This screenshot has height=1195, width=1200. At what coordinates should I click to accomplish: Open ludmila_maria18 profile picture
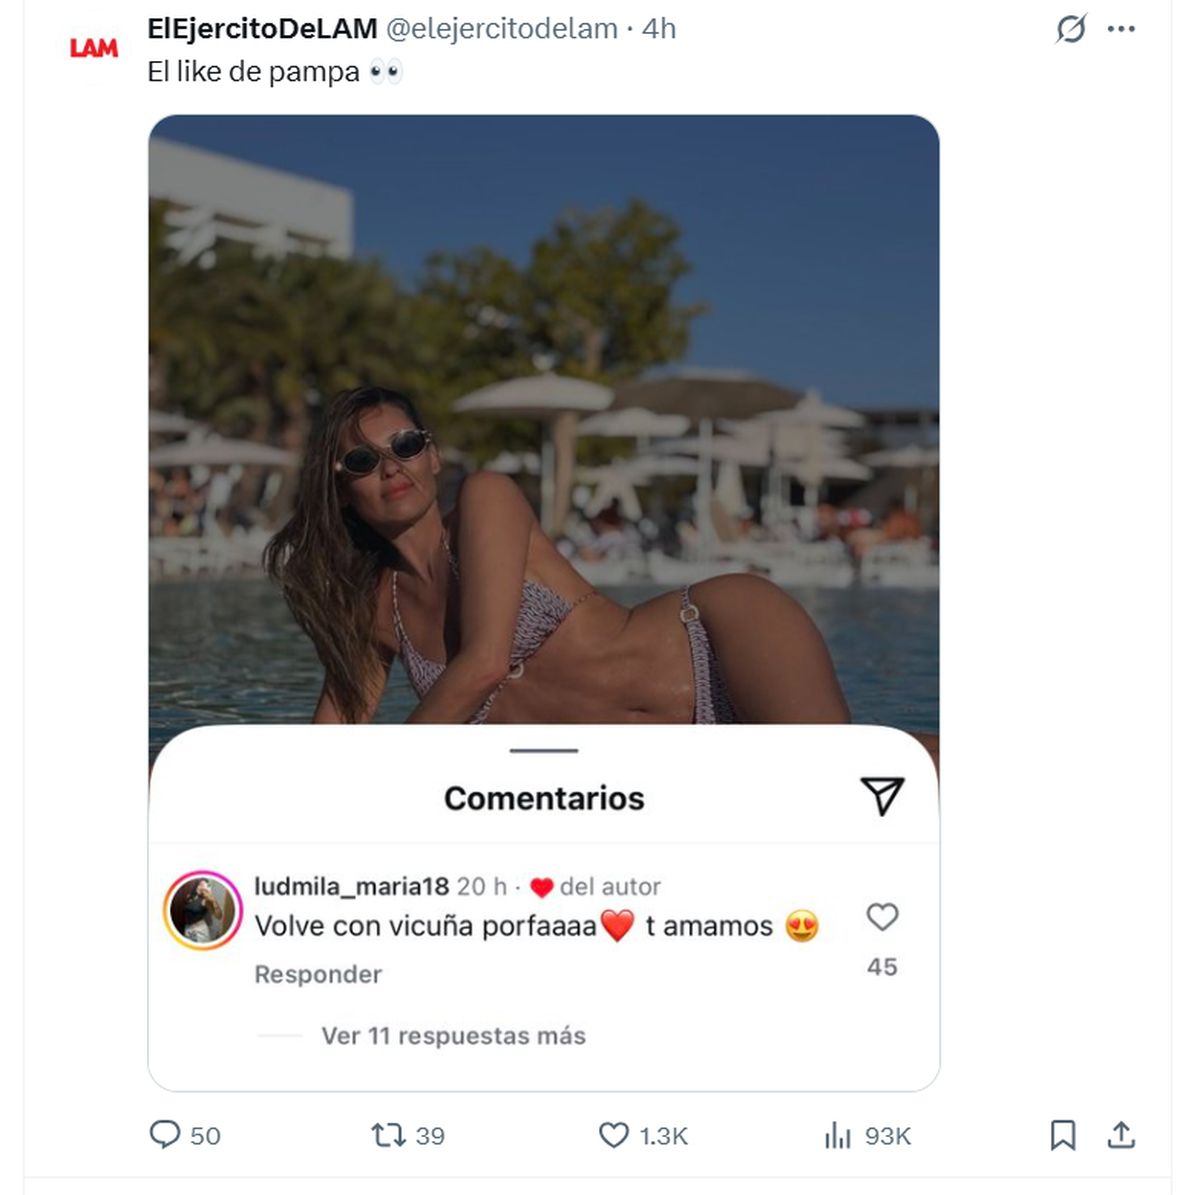point(203,910)
